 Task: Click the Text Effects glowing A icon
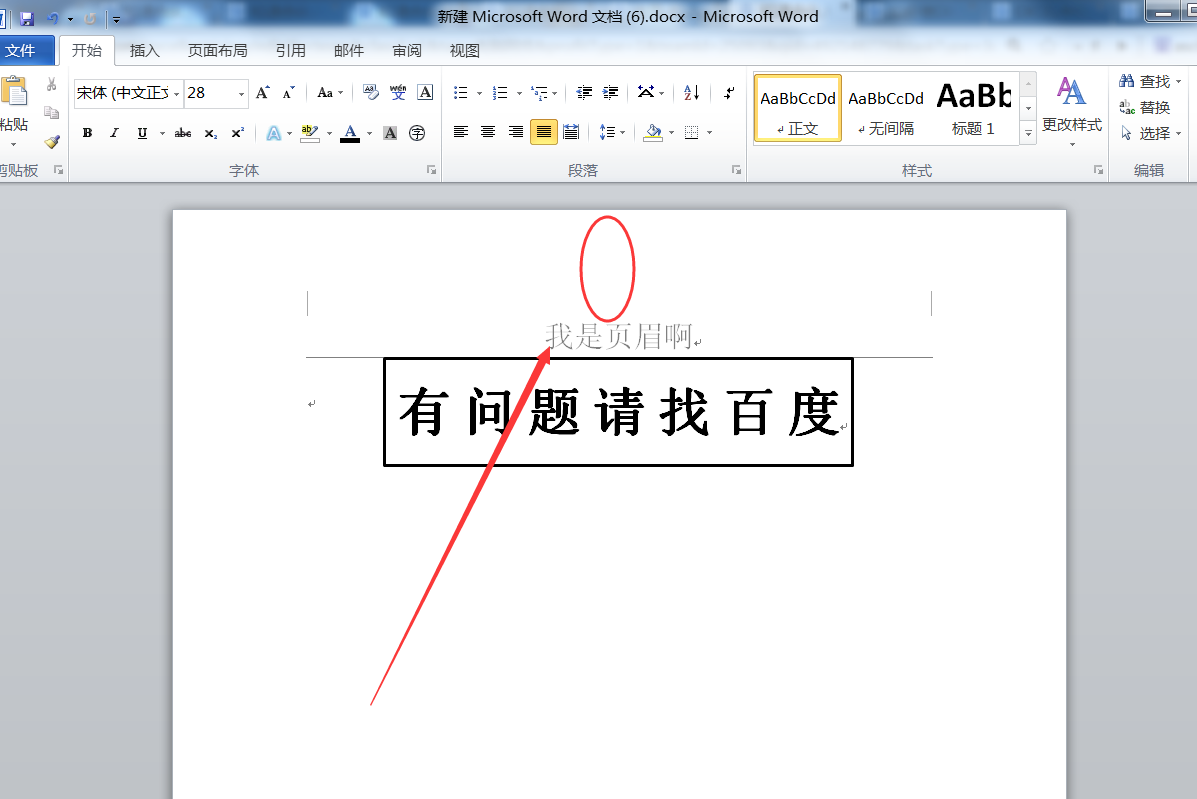point(273,134)
